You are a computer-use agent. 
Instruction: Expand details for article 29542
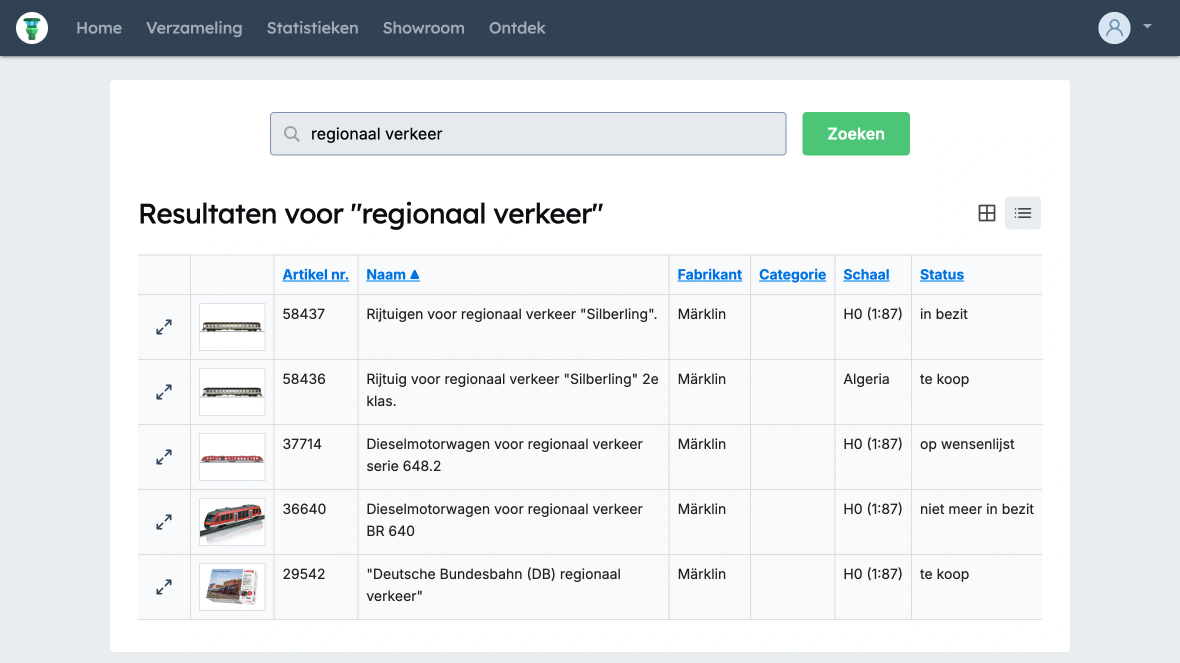[x=164, y=587]
